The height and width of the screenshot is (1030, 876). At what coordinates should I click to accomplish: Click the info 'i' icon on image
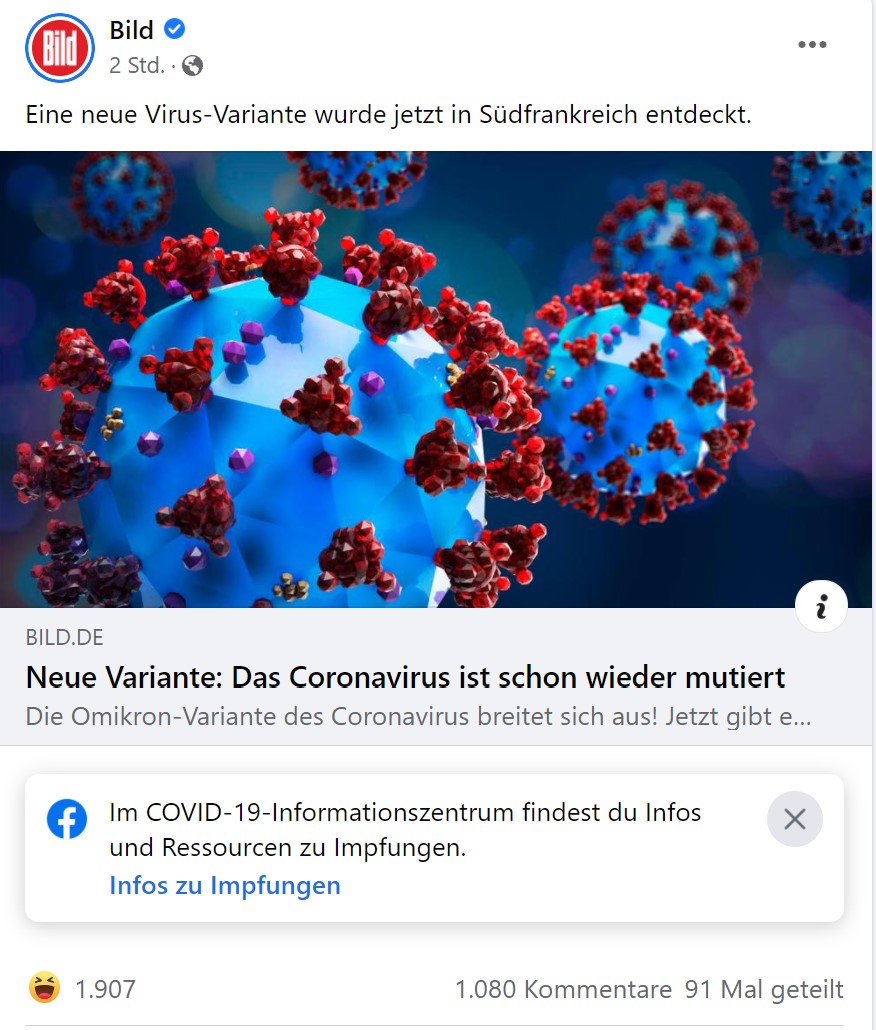(821, 606)
